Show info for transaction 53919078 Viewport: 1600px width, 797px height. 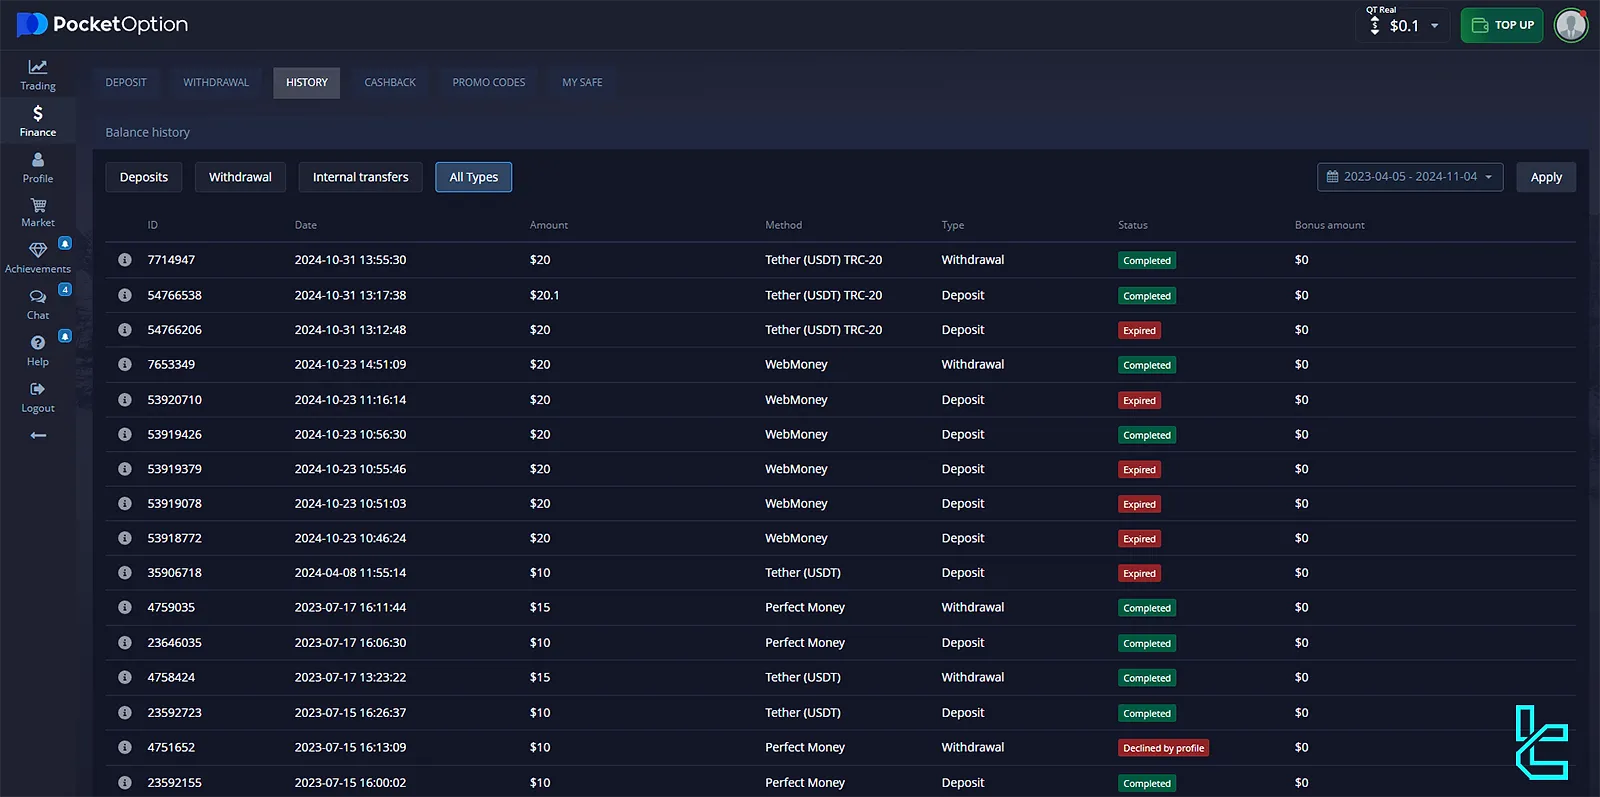[x=125, y=504]
